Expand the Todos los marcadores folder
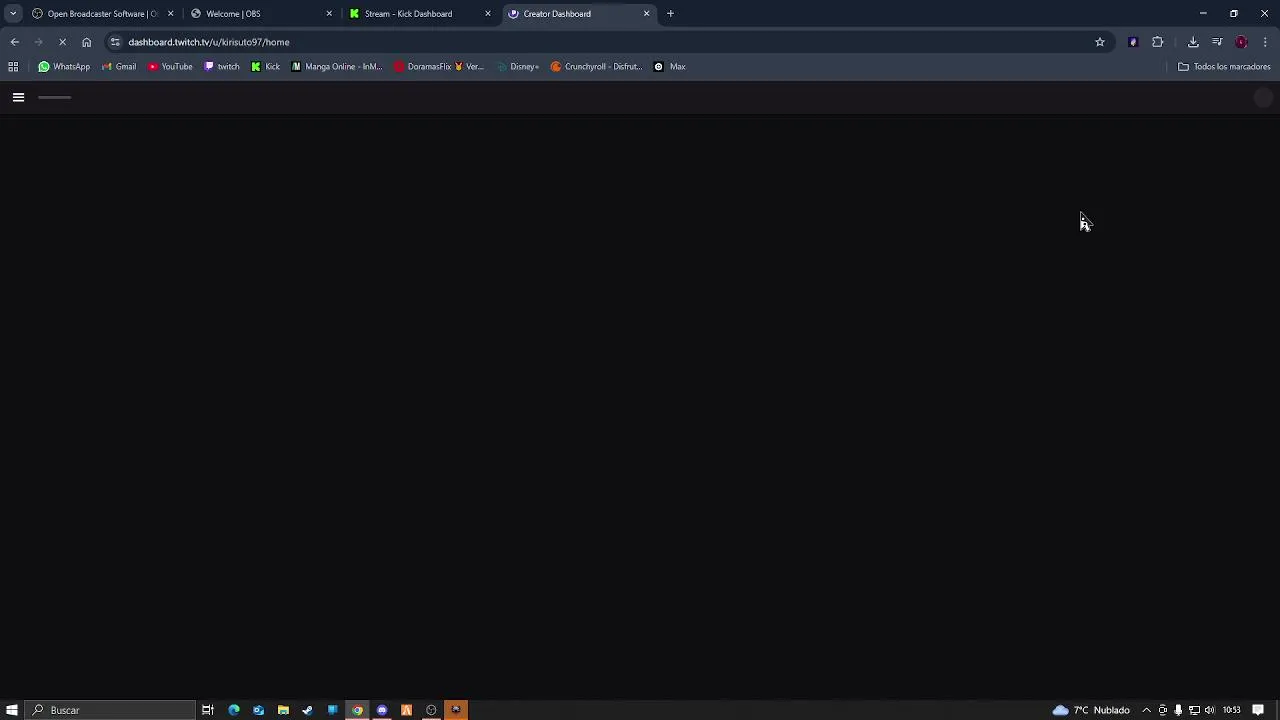This screenshot has height=720, width=1280. pyautogui.click(x=1224, y=67)
